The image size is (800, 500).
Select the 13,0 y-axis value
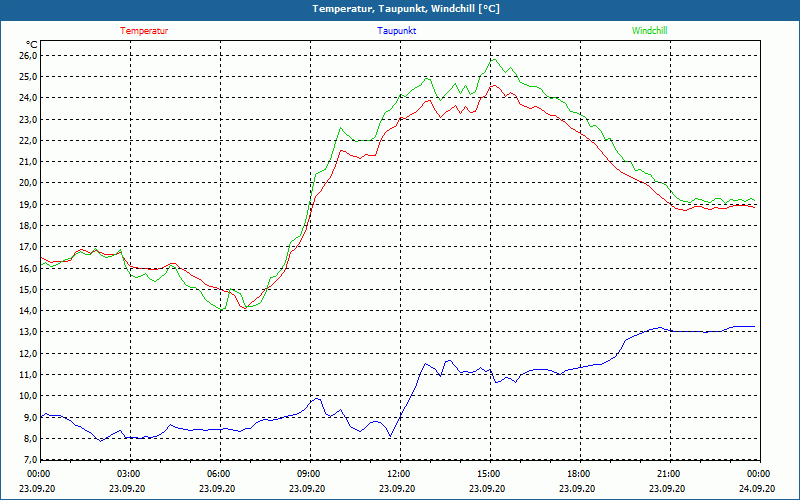[x=28, y=332]
